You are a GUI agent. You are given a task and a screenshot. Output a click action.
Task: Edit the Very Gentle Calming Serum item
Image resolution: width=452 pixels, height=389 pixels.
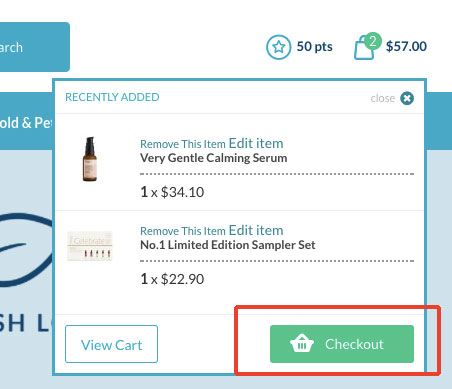[256, 143]
